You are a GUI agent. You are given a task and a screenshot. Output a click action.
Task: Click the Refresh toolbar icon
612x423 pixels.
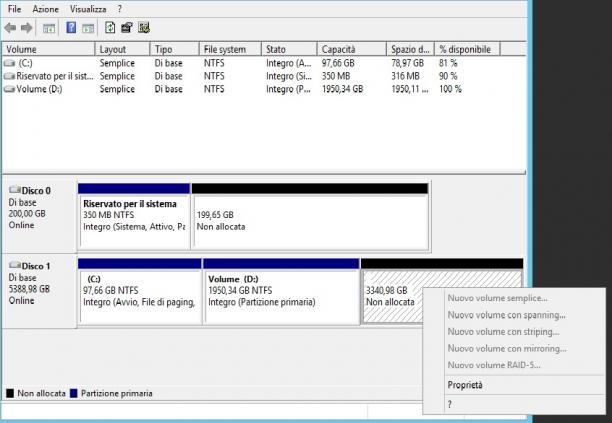(x=110, y=28)
